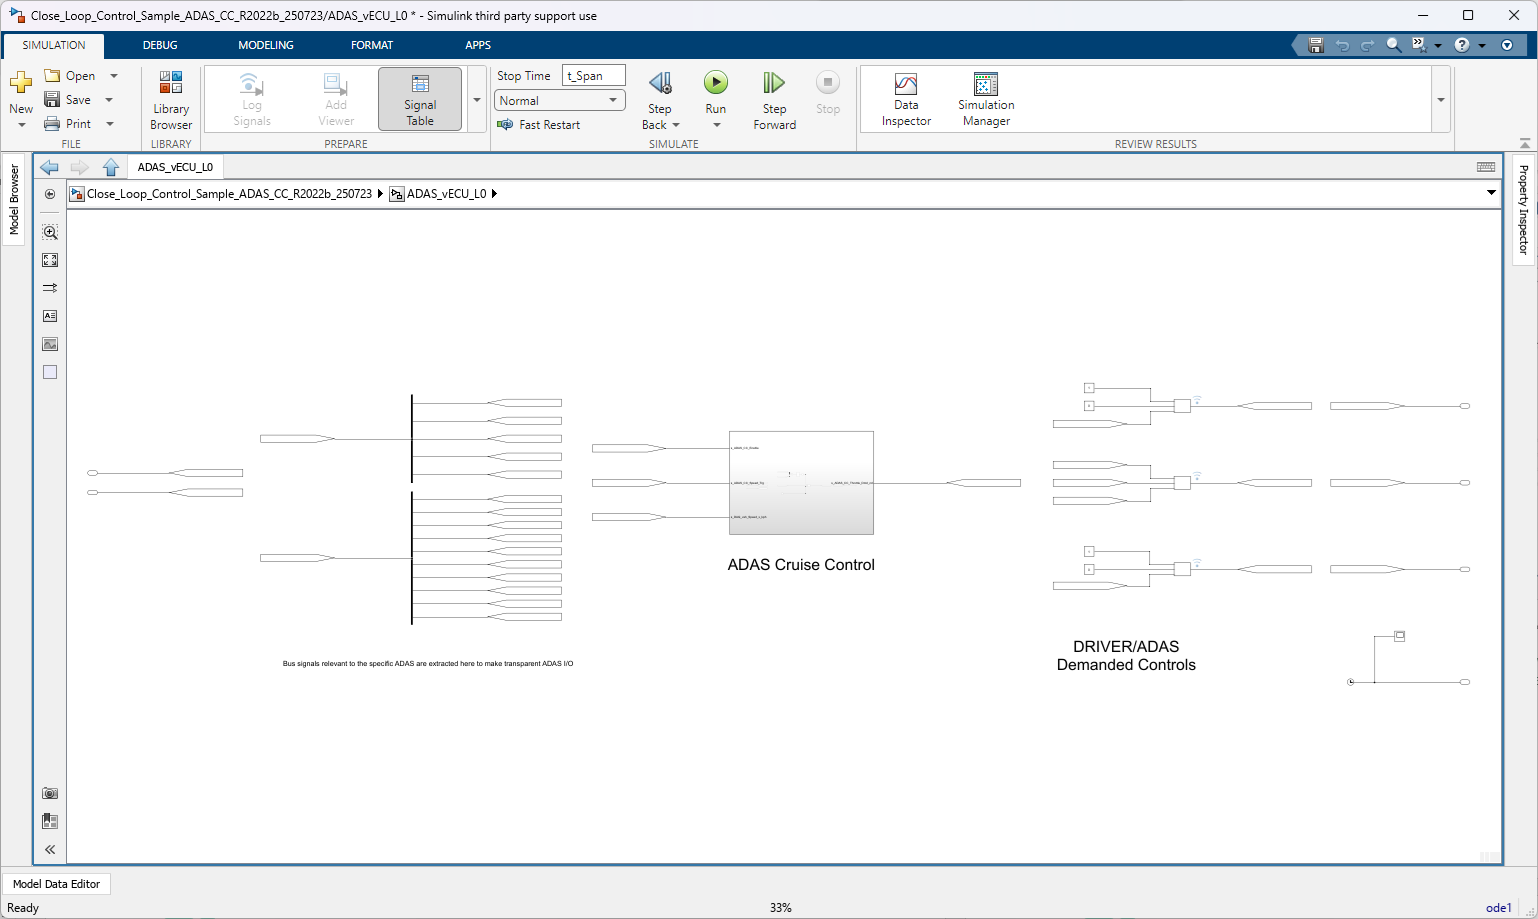Click the quick access Undo icon
The width and height of the screenshot is (1538, 919).
coord(1342,45)
